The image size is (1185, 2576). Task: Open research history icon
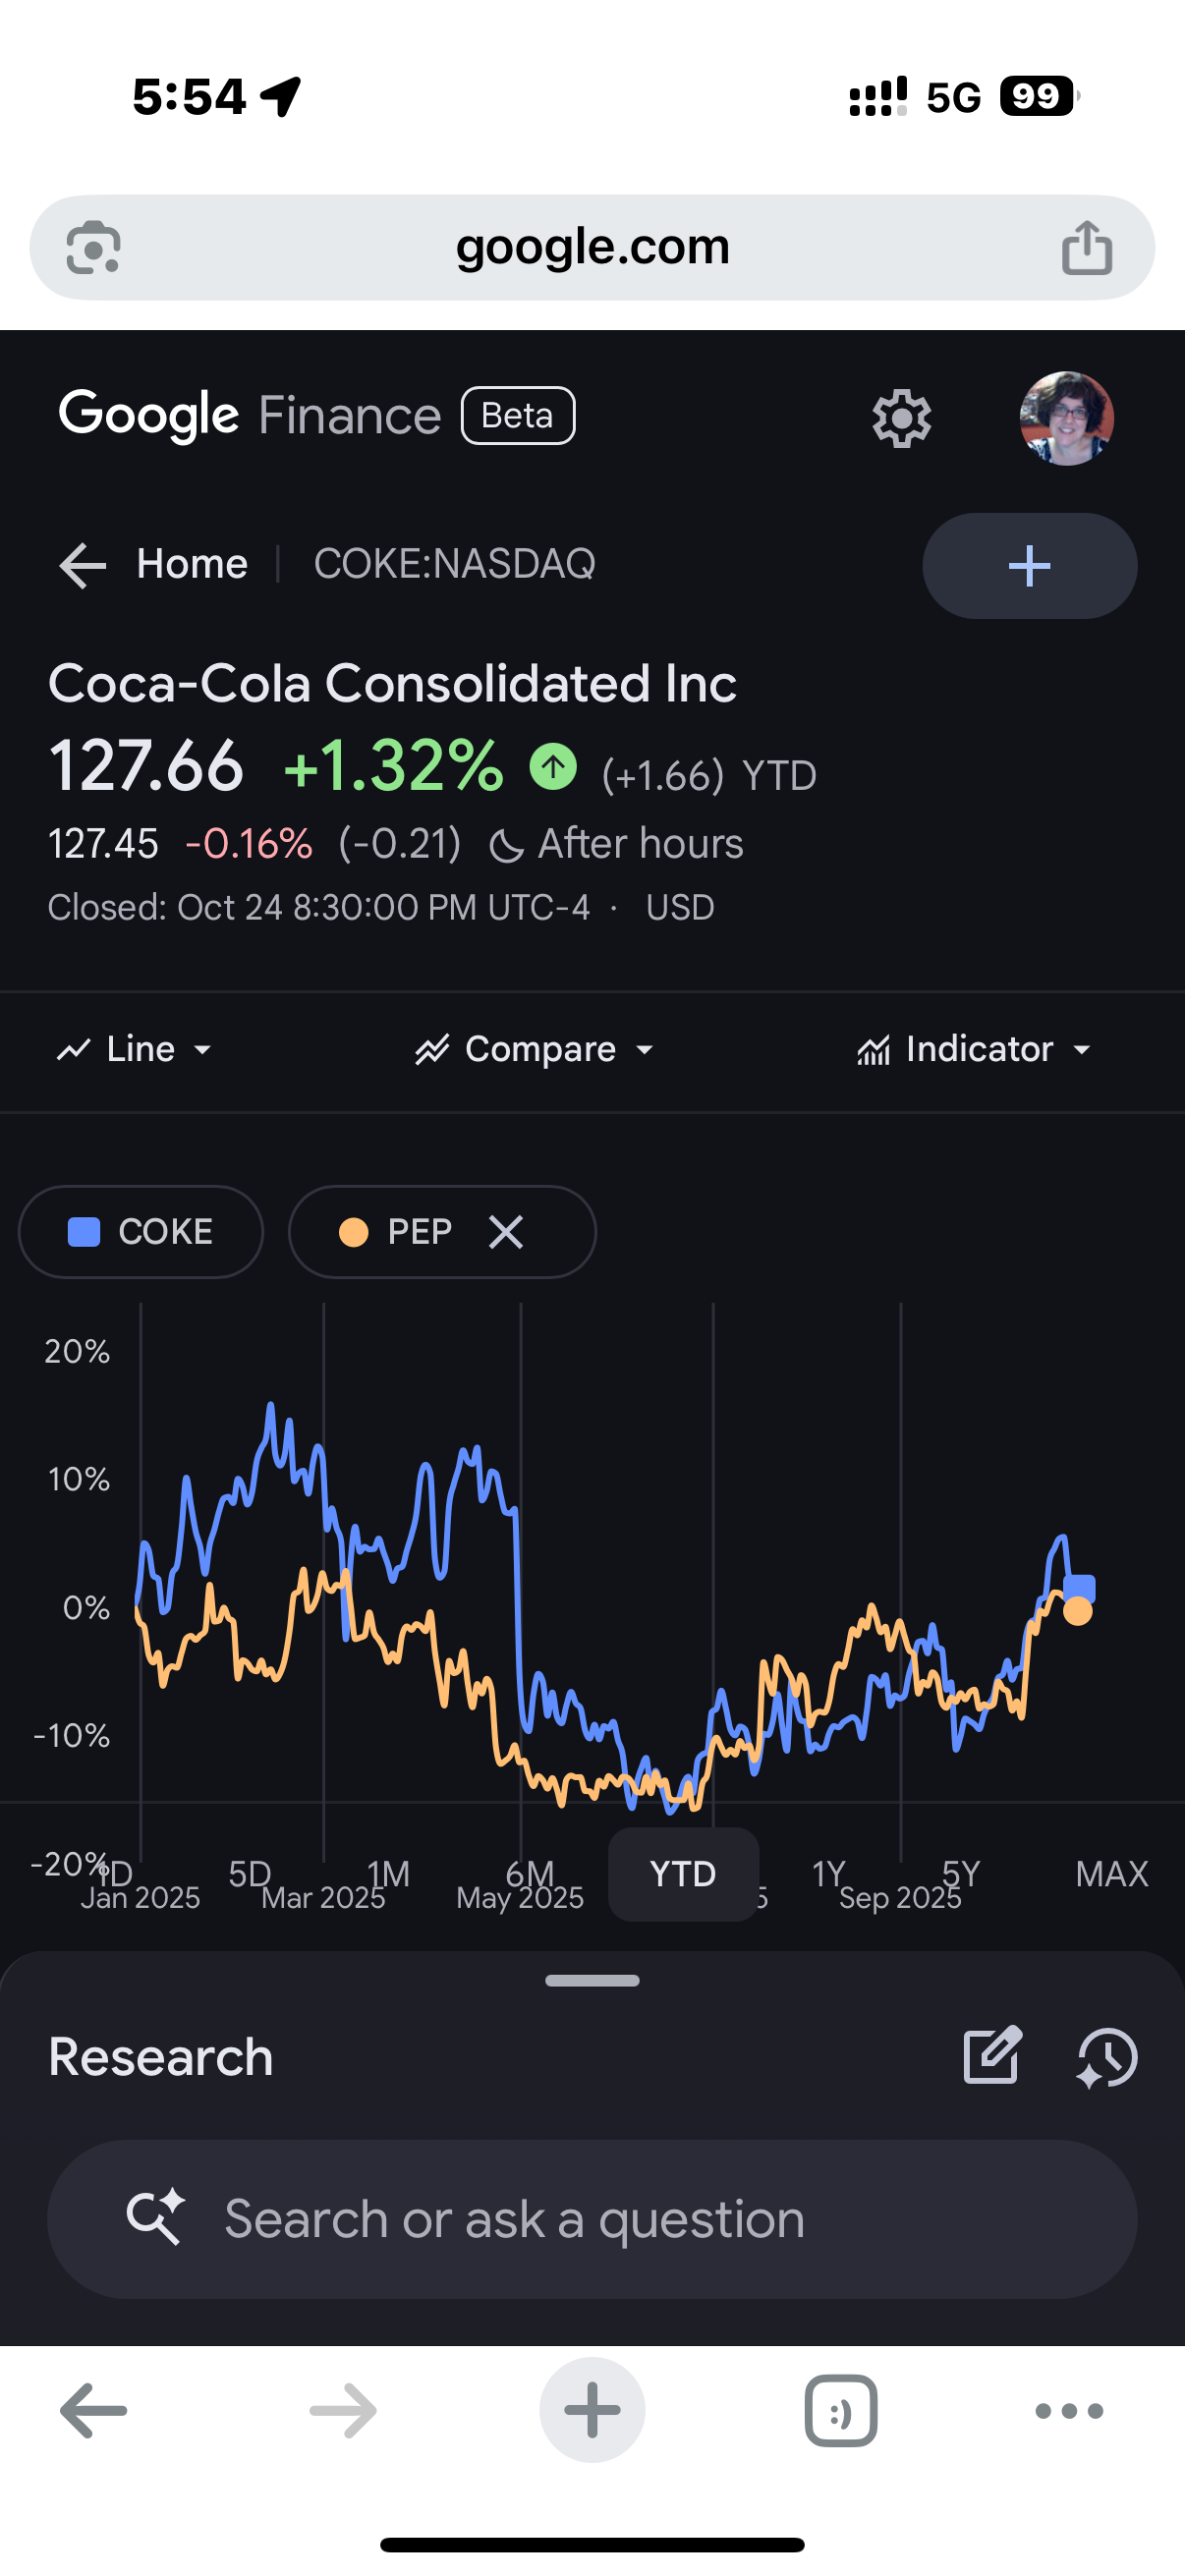[1107, 2058]
